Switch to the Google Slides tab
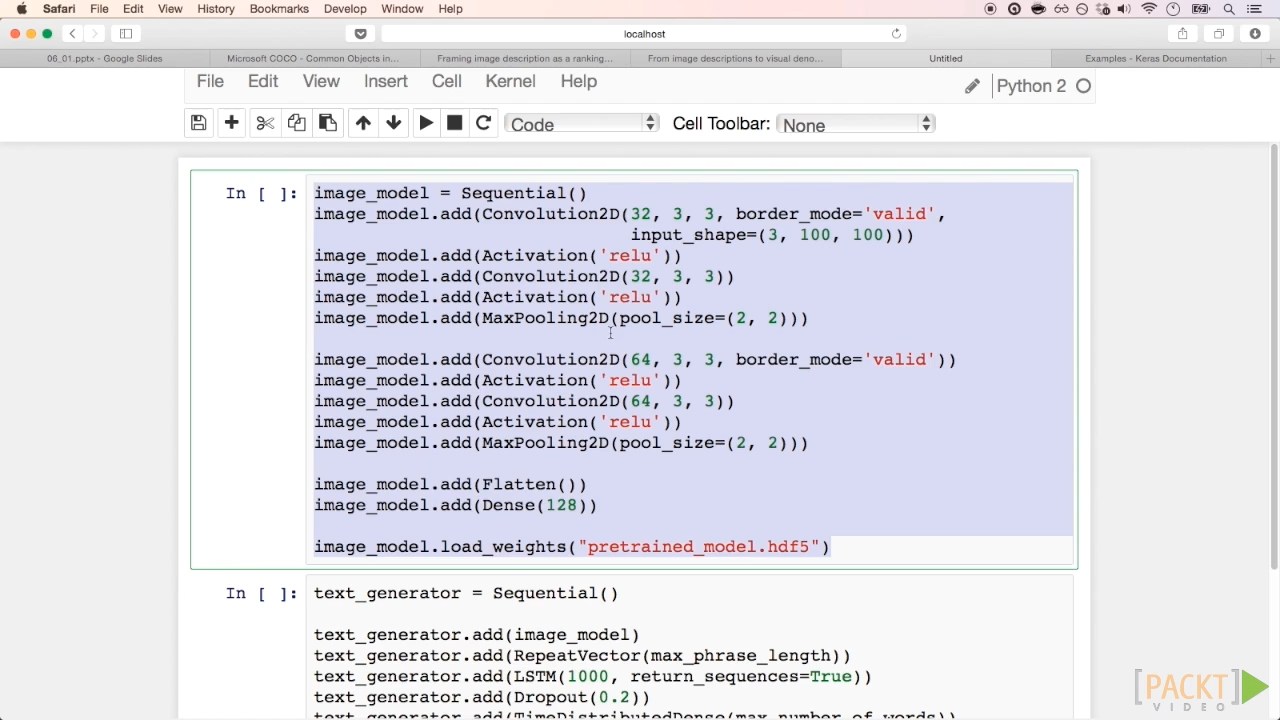This screenshot has width=1280, height=720. coord(104,58)
